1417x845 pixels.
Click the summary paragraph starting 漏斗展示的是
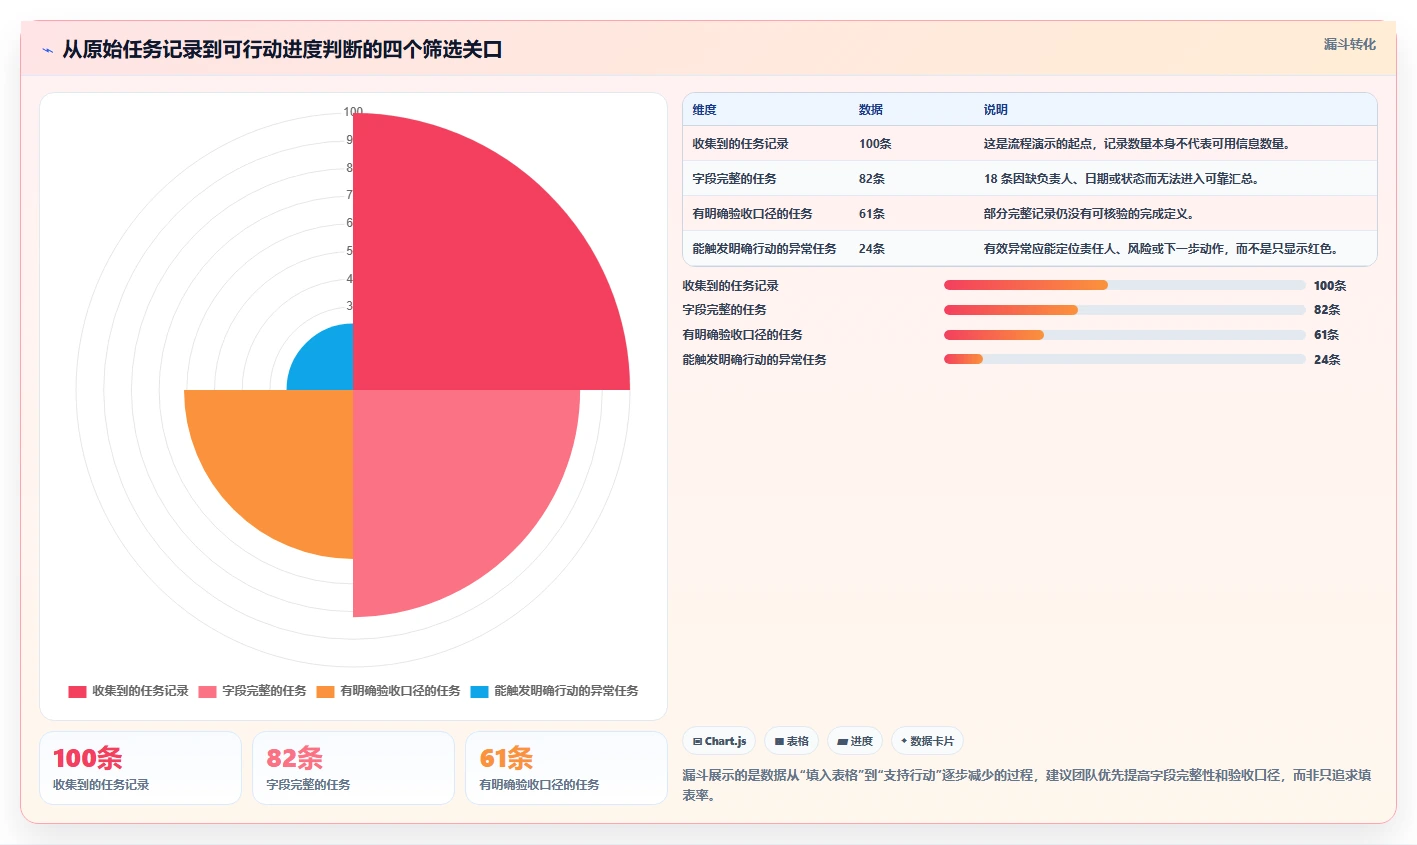(x=1027, y=785)
